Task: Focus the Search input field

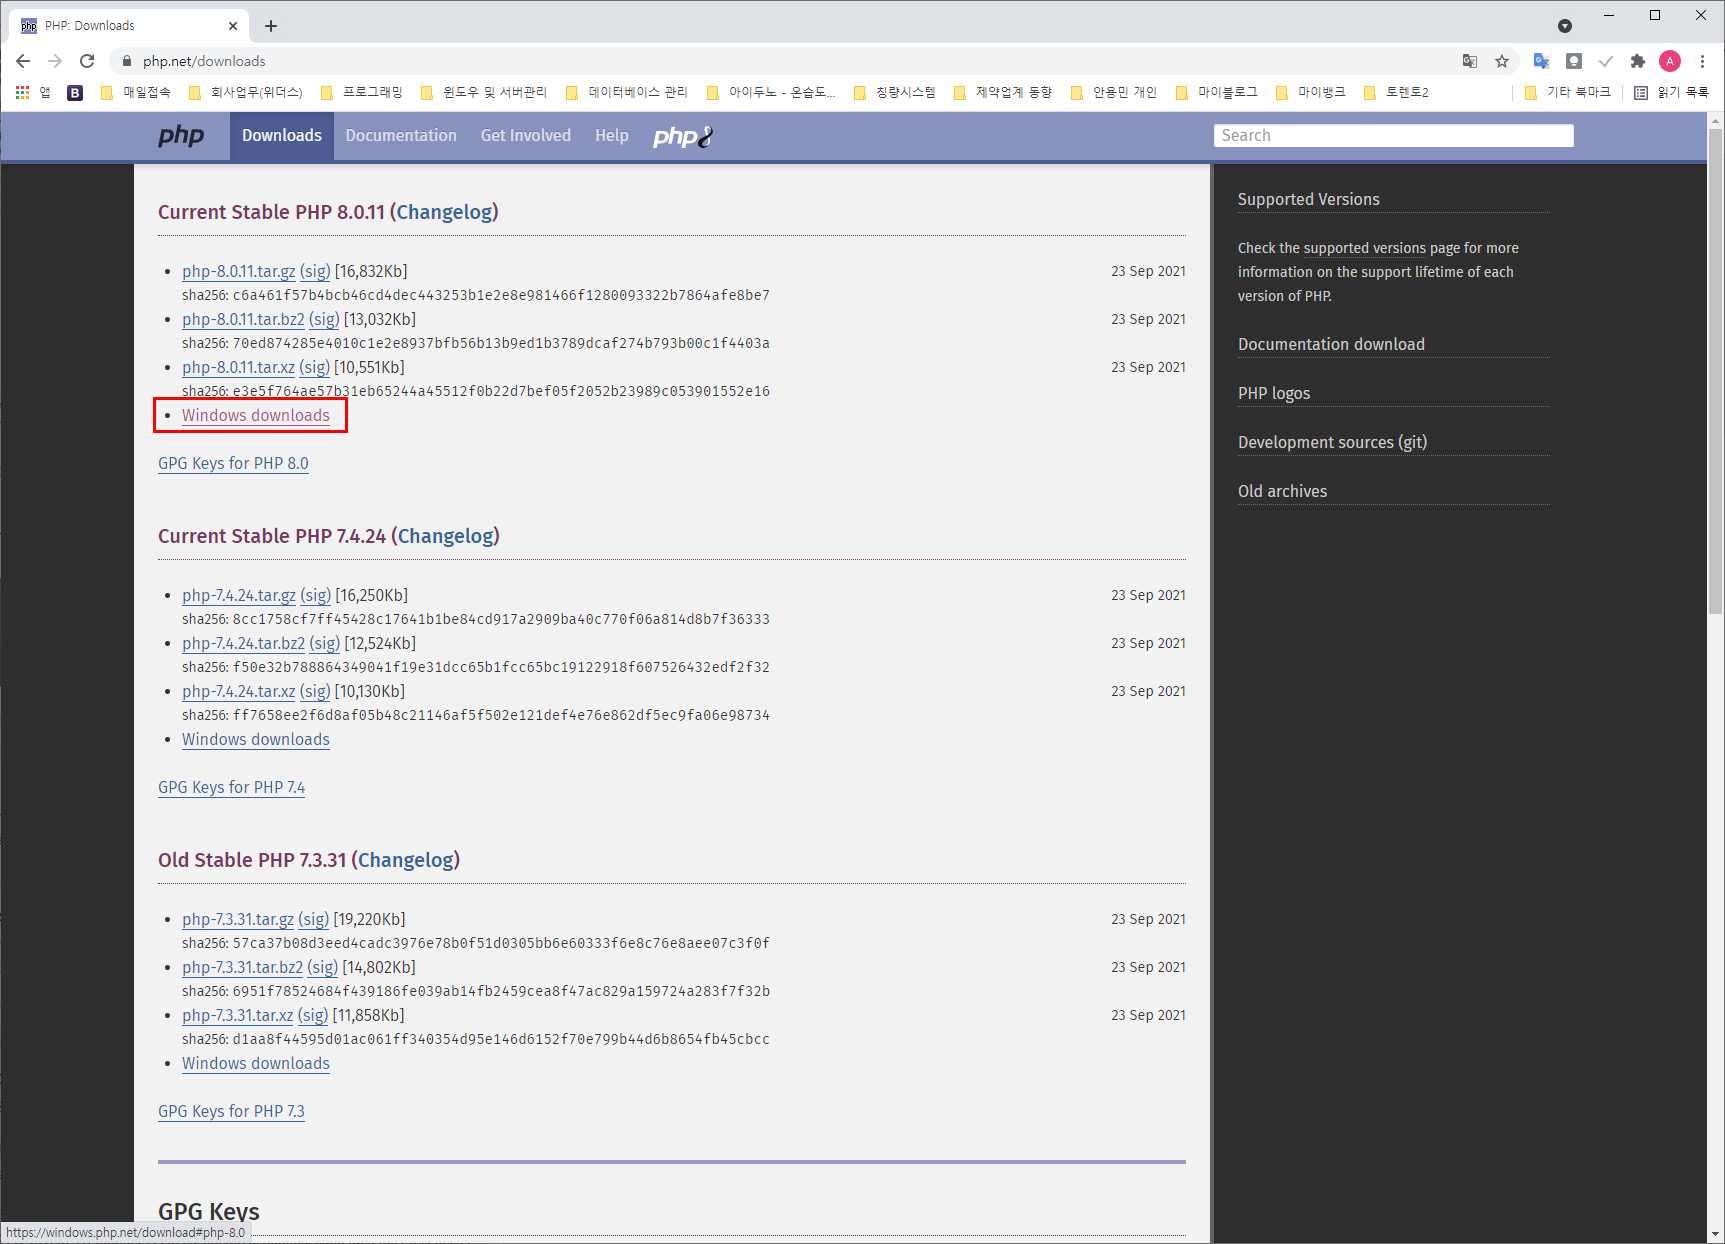Action: click(x=1394, y=136)
